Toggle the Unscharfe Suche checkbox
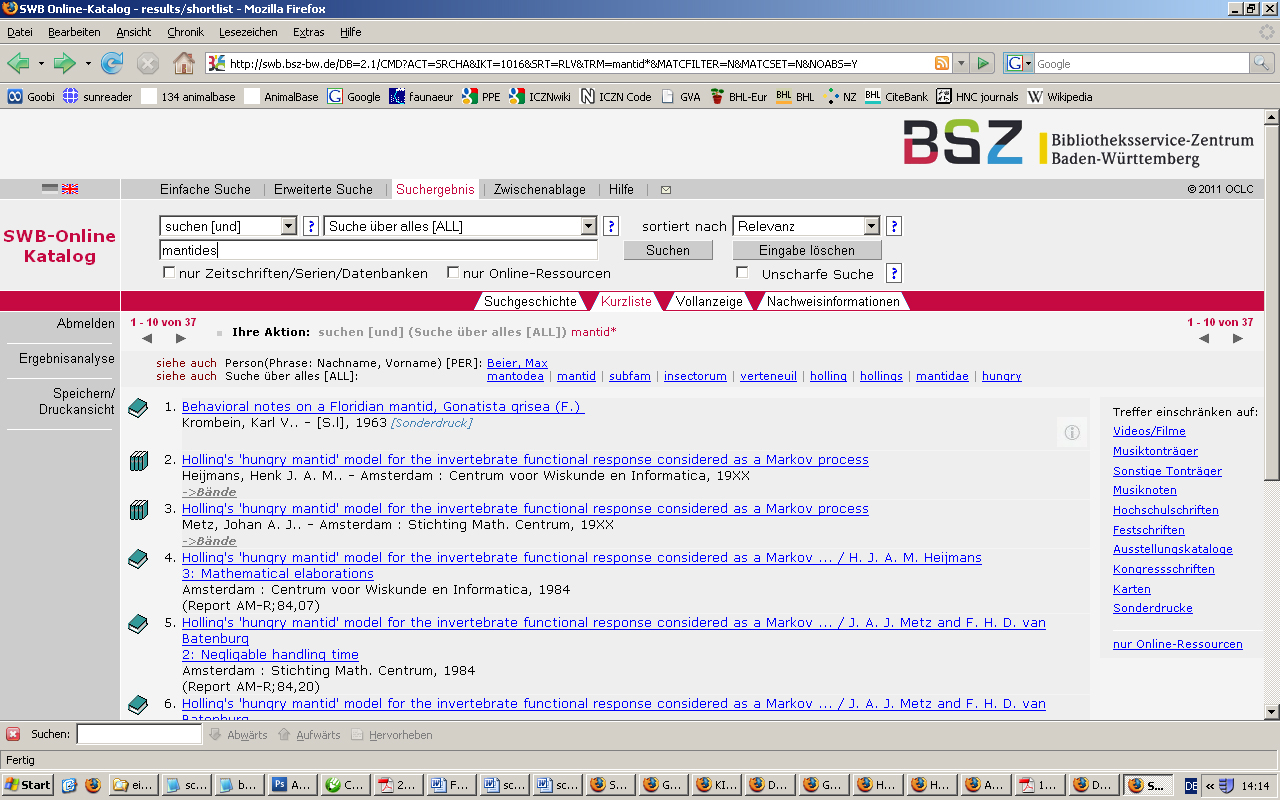This screenshot has height=800, width=1280. point(742,272)
